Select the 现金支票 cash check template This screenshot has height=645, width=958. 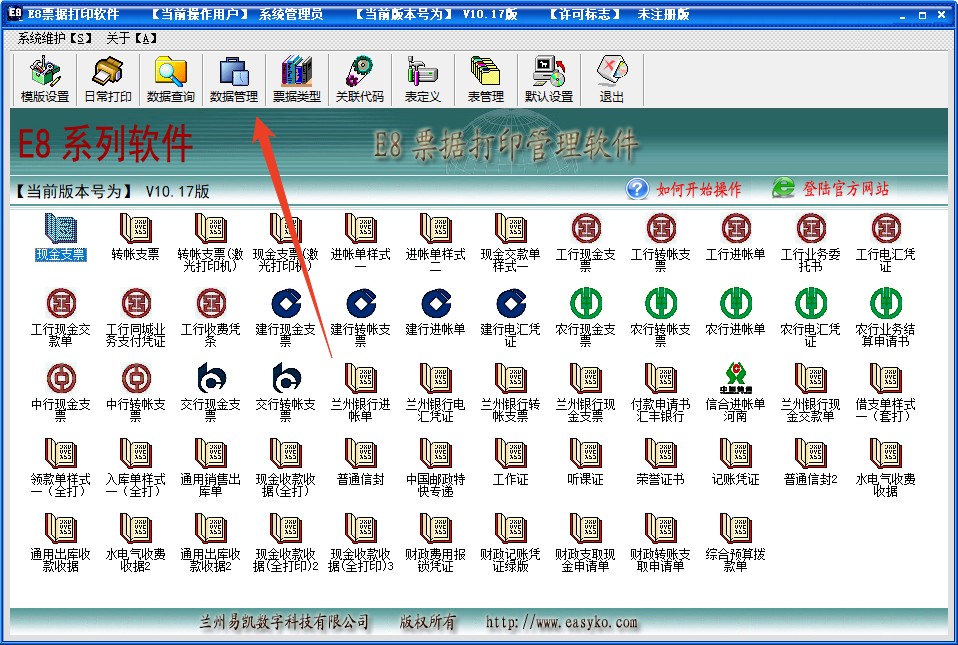click(x=62, y=236)
